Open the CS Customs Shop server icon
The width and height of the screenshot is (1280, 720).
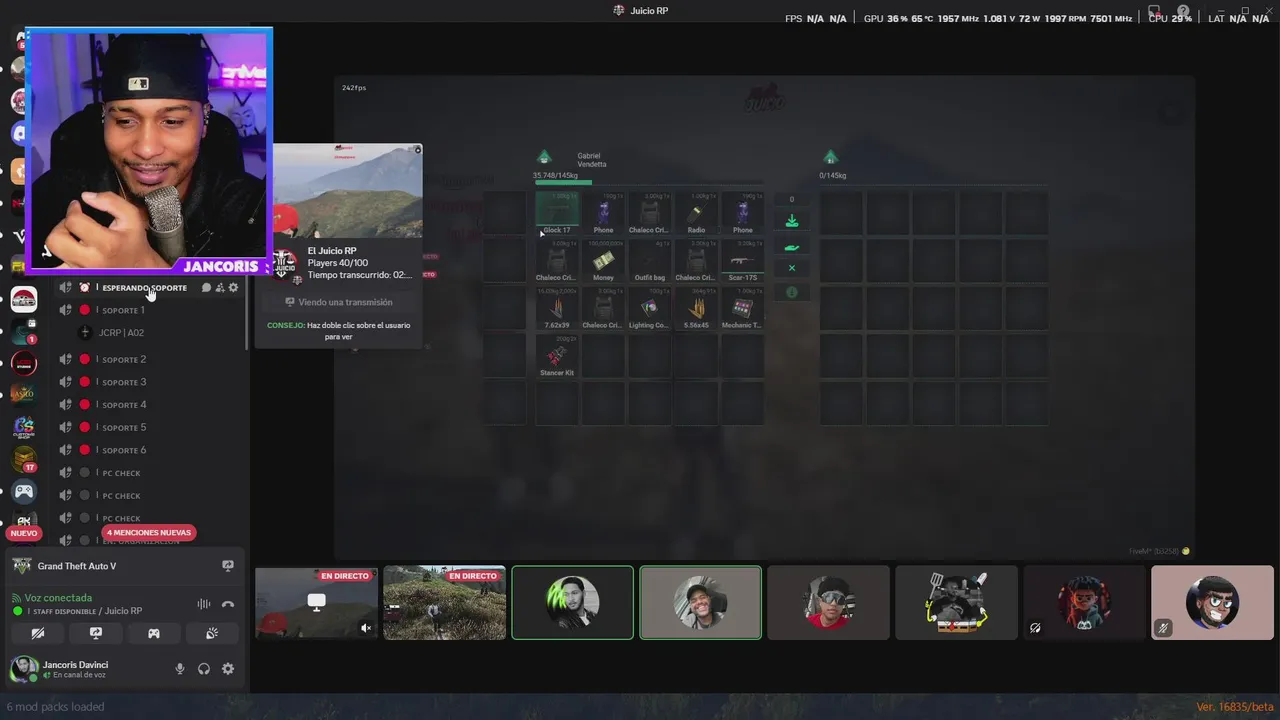coord(23,427)
